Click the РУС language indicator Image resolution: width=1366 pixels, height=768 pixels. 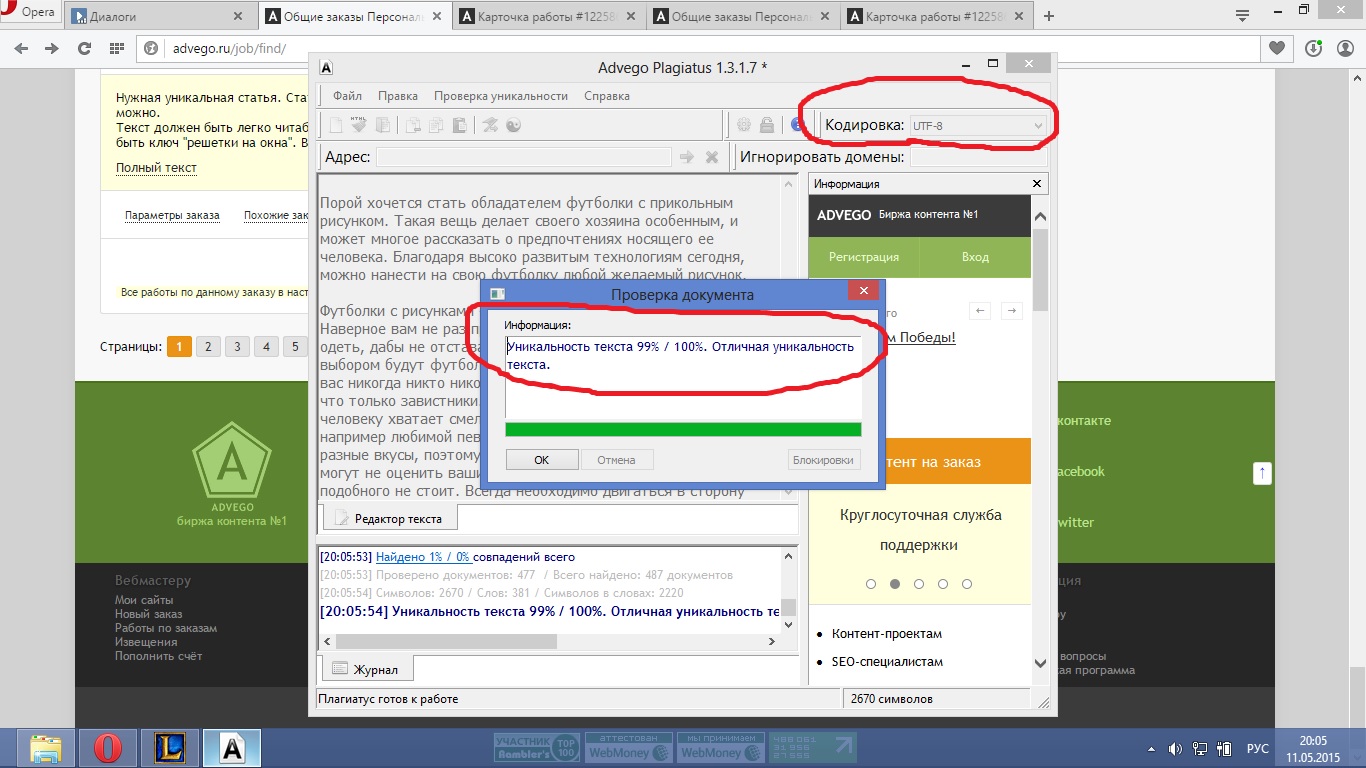coord(1256,748)
